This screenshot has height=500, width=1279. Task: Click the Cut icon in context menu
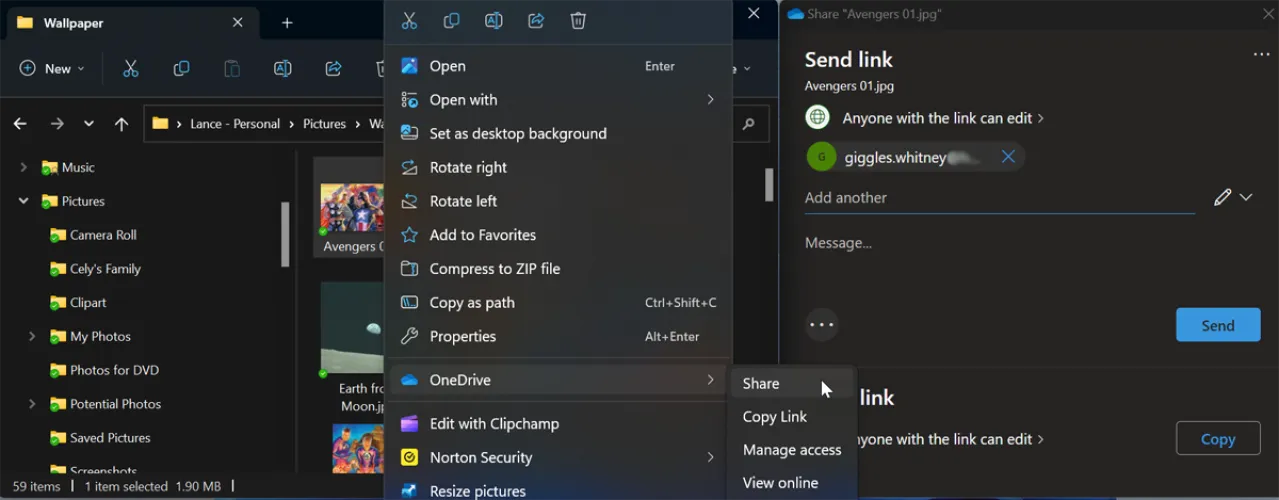point(409,21)
